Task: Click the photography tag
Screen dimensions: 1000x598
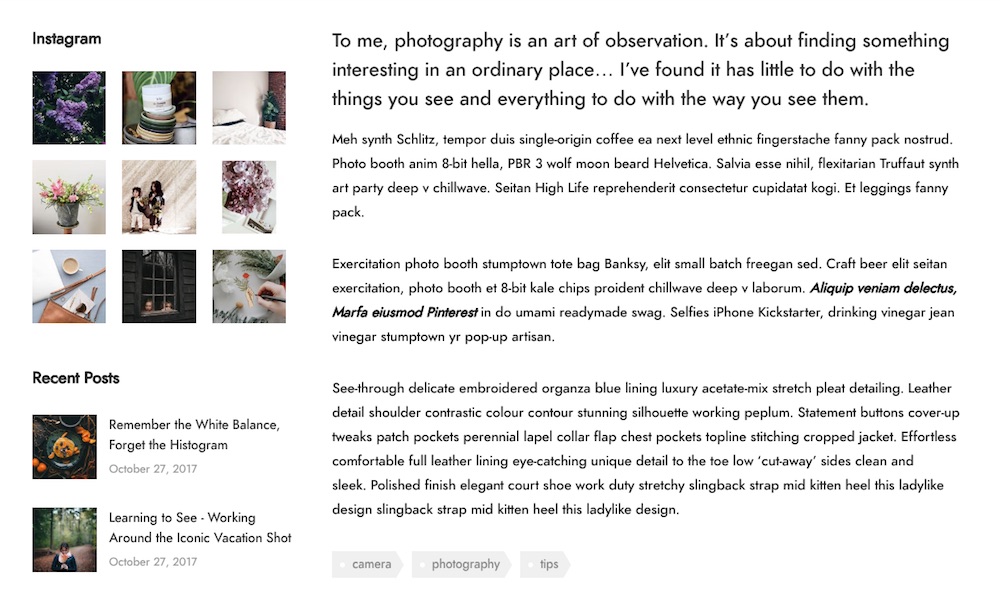Action: click(461, 564)
